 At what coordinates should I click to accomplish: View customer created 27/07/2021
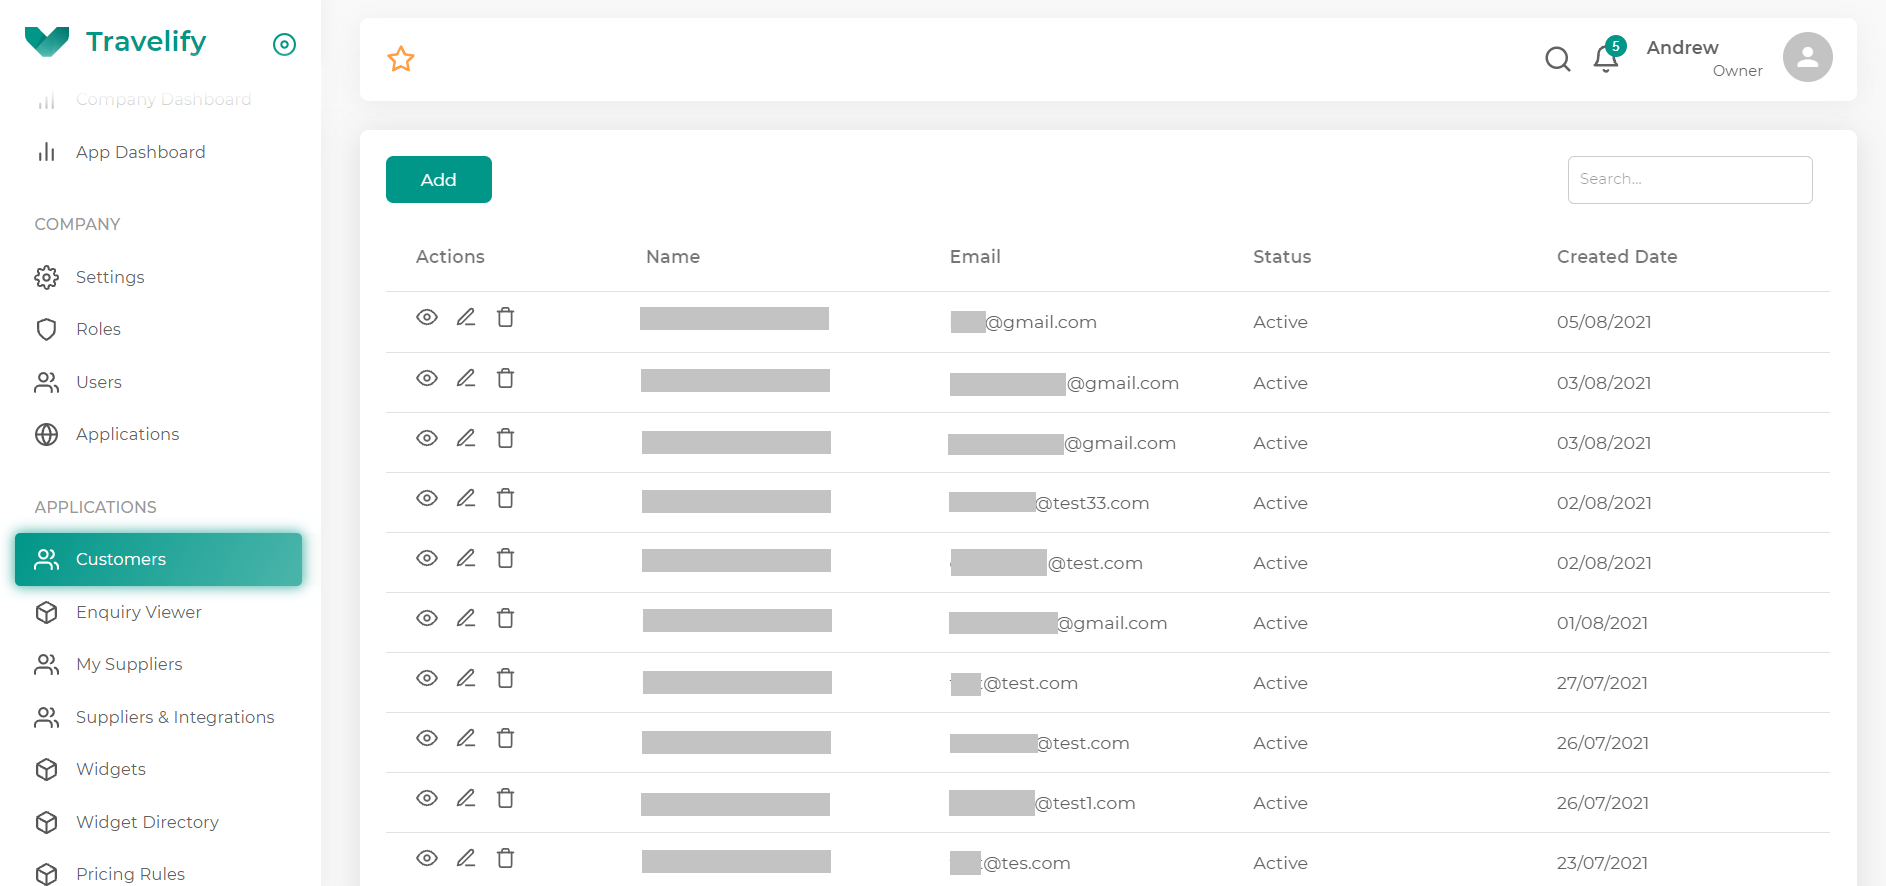[x=427, y=678]
